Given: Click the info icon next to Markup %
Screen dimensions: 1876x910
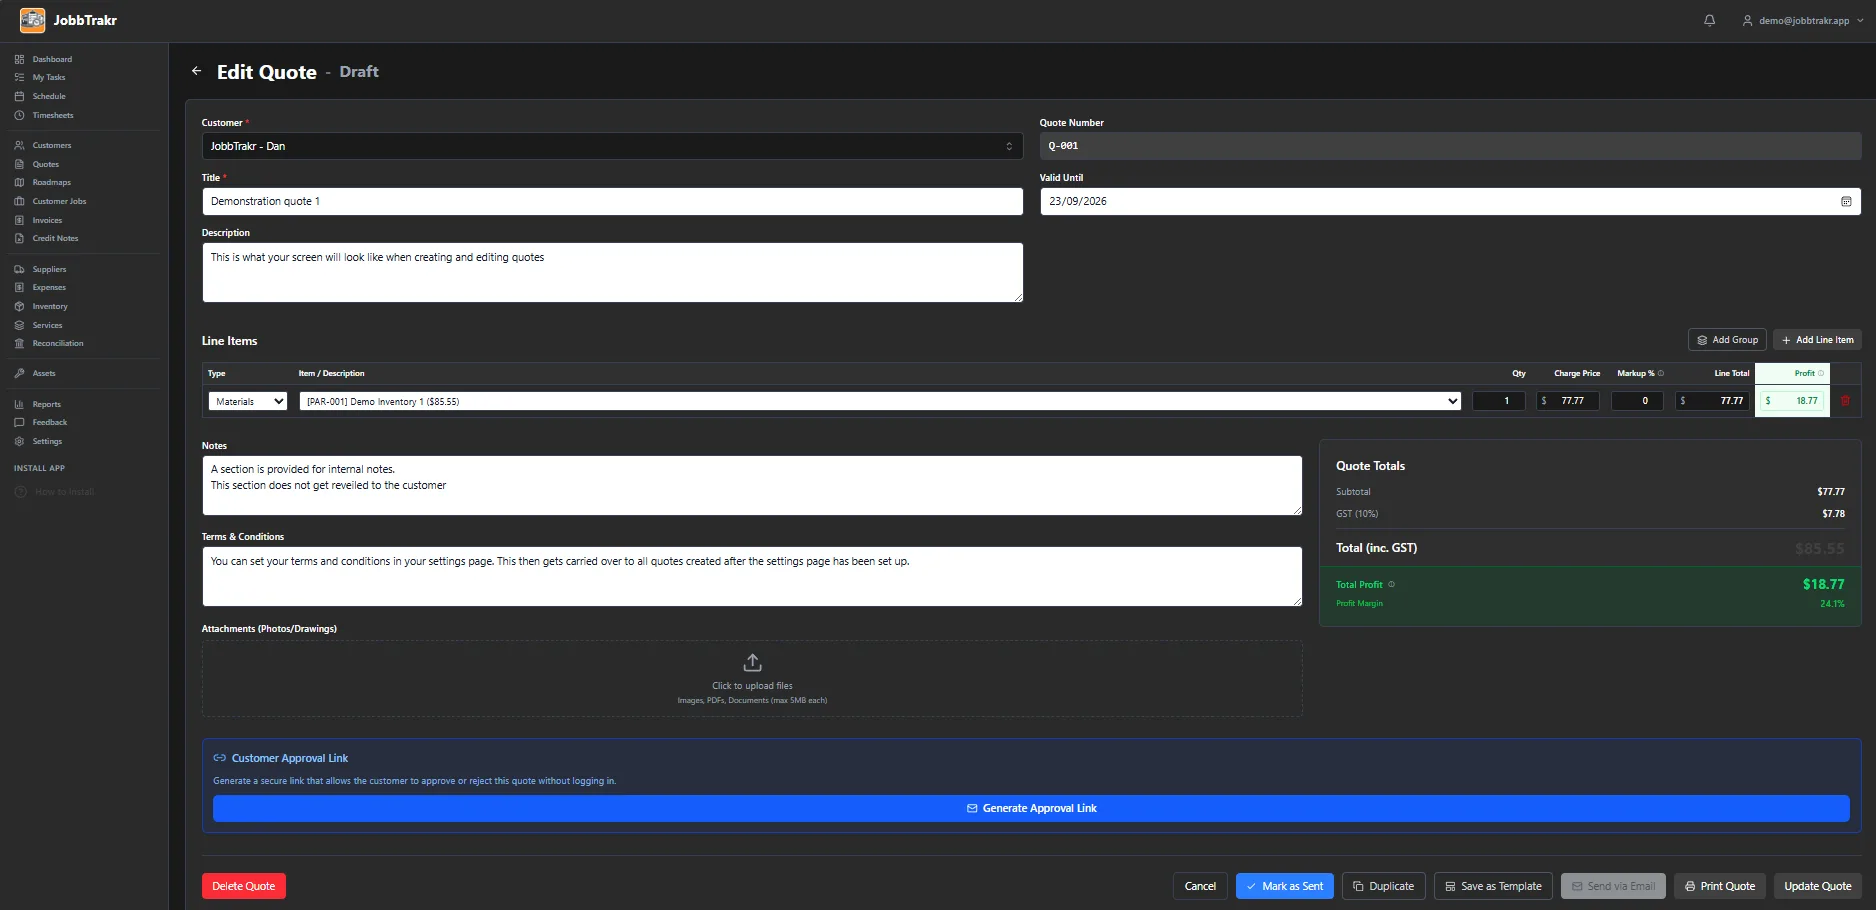Looking at the screenshot, I should click(x=1661, y=373).
